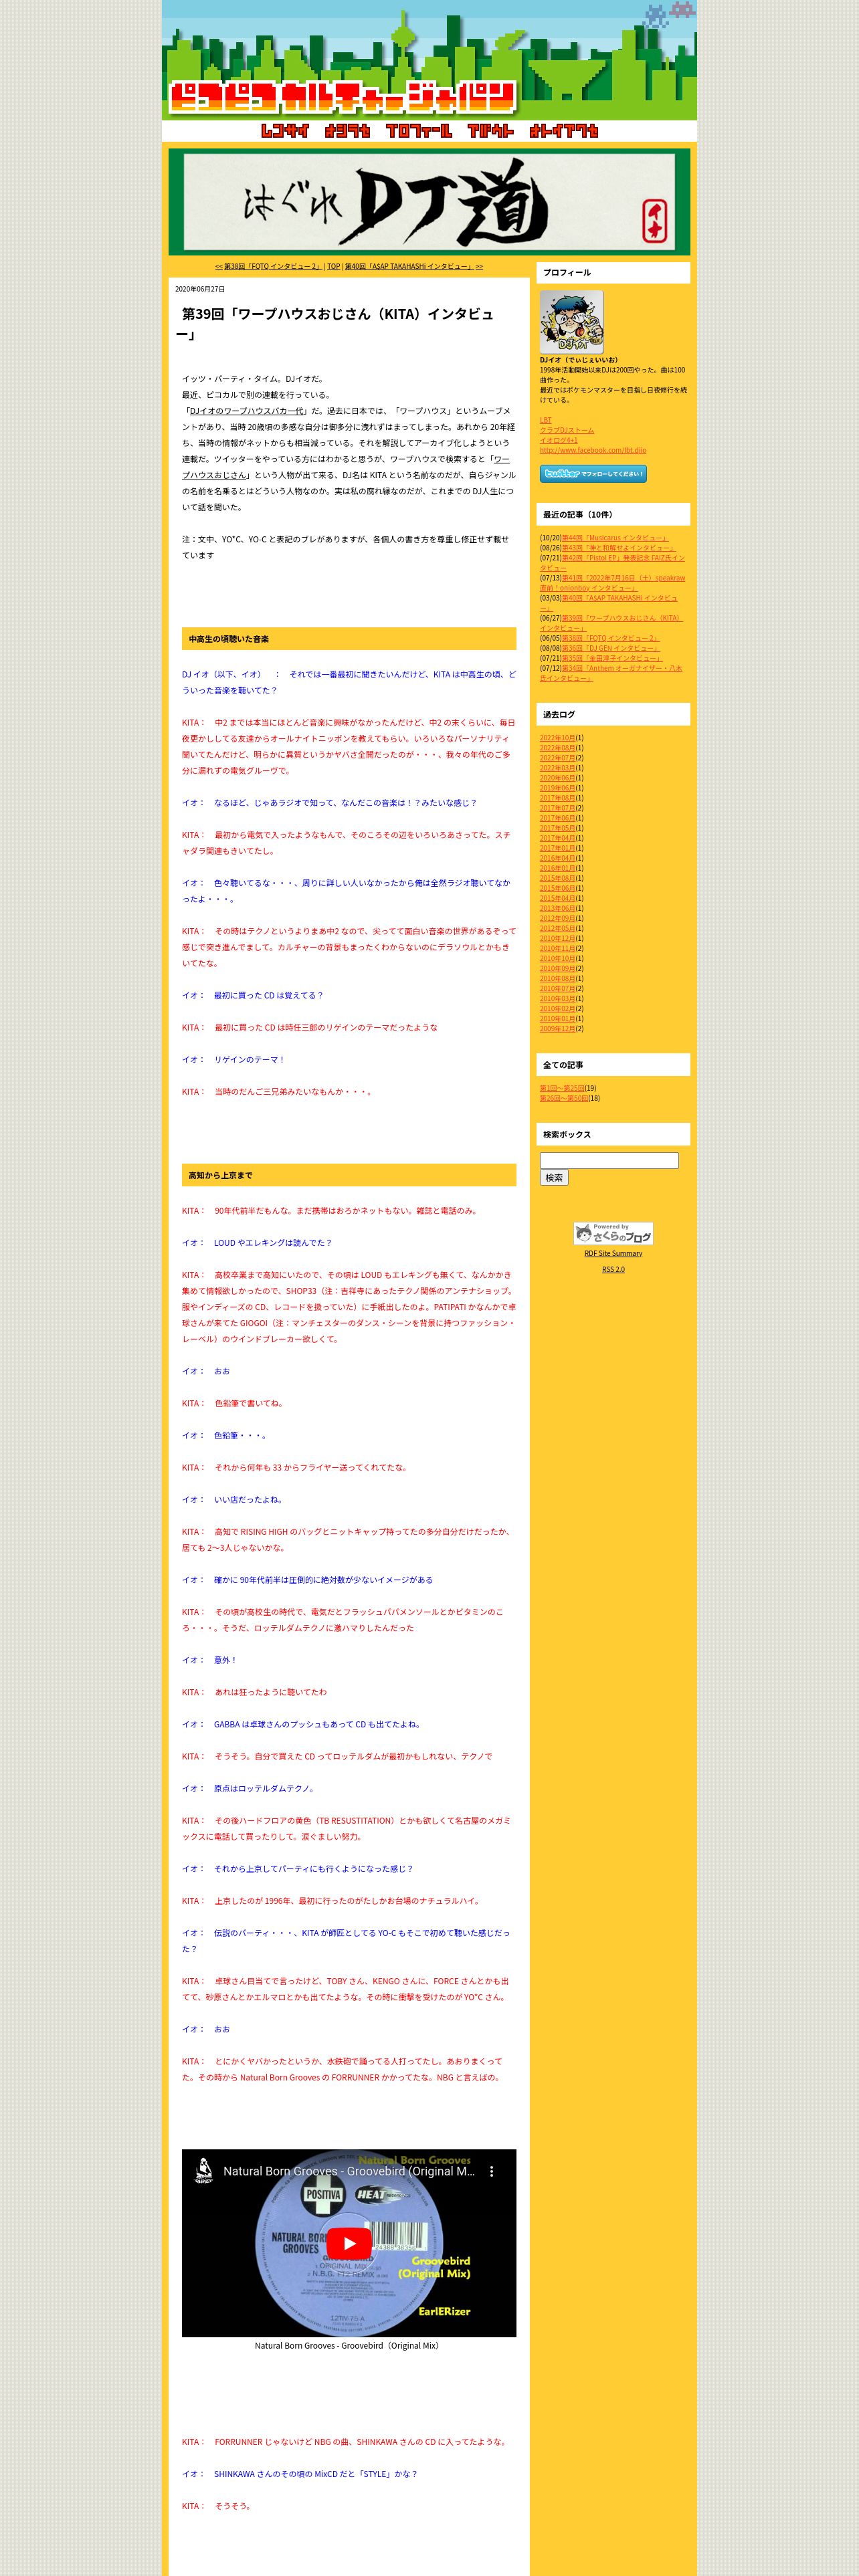Click the Twitter follow button

click(593, 474)
